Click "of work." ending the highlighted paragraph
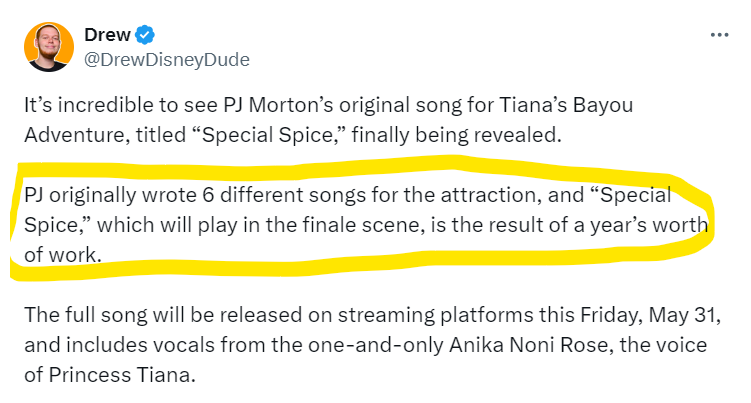 [62, 255]
